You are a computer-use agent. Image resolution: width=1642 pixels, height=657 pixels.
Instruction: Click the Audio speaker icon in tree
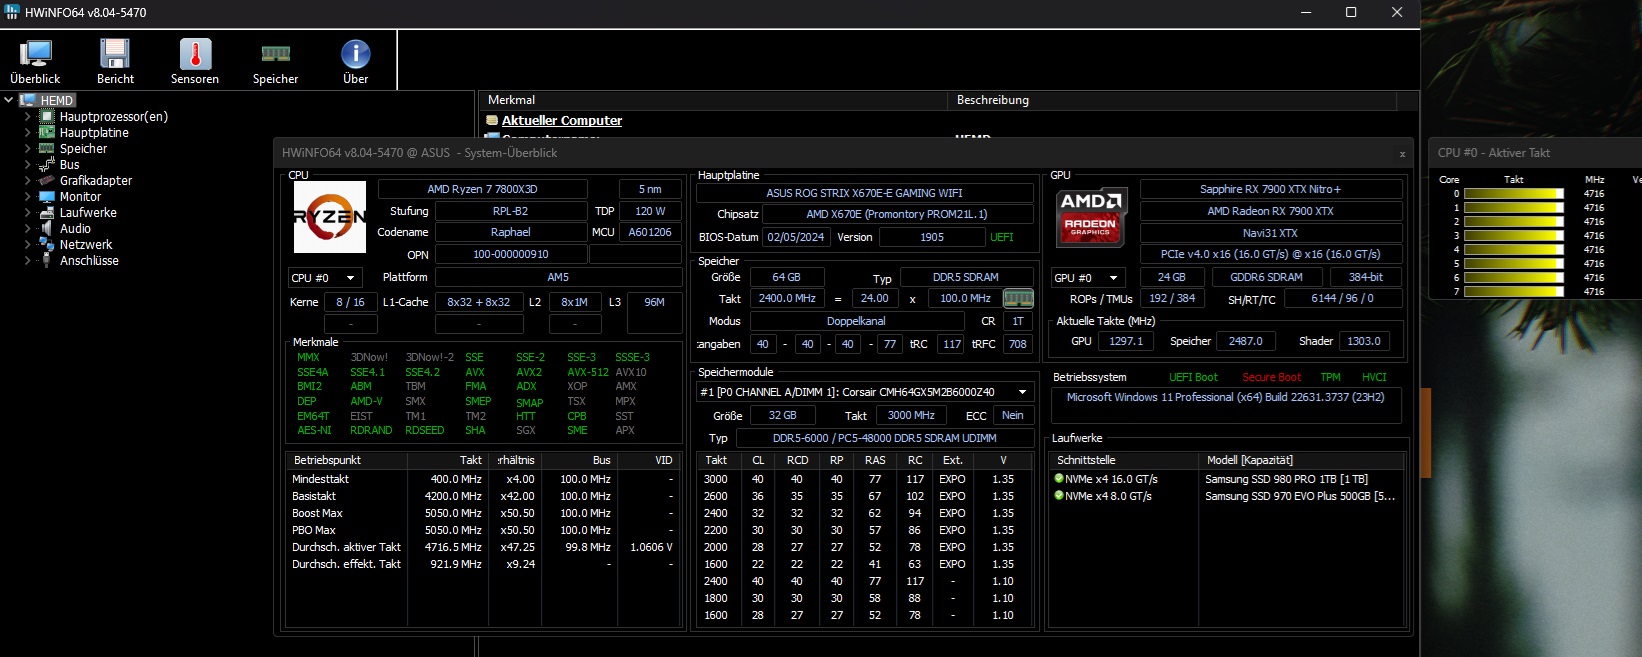tap(46, 229)
